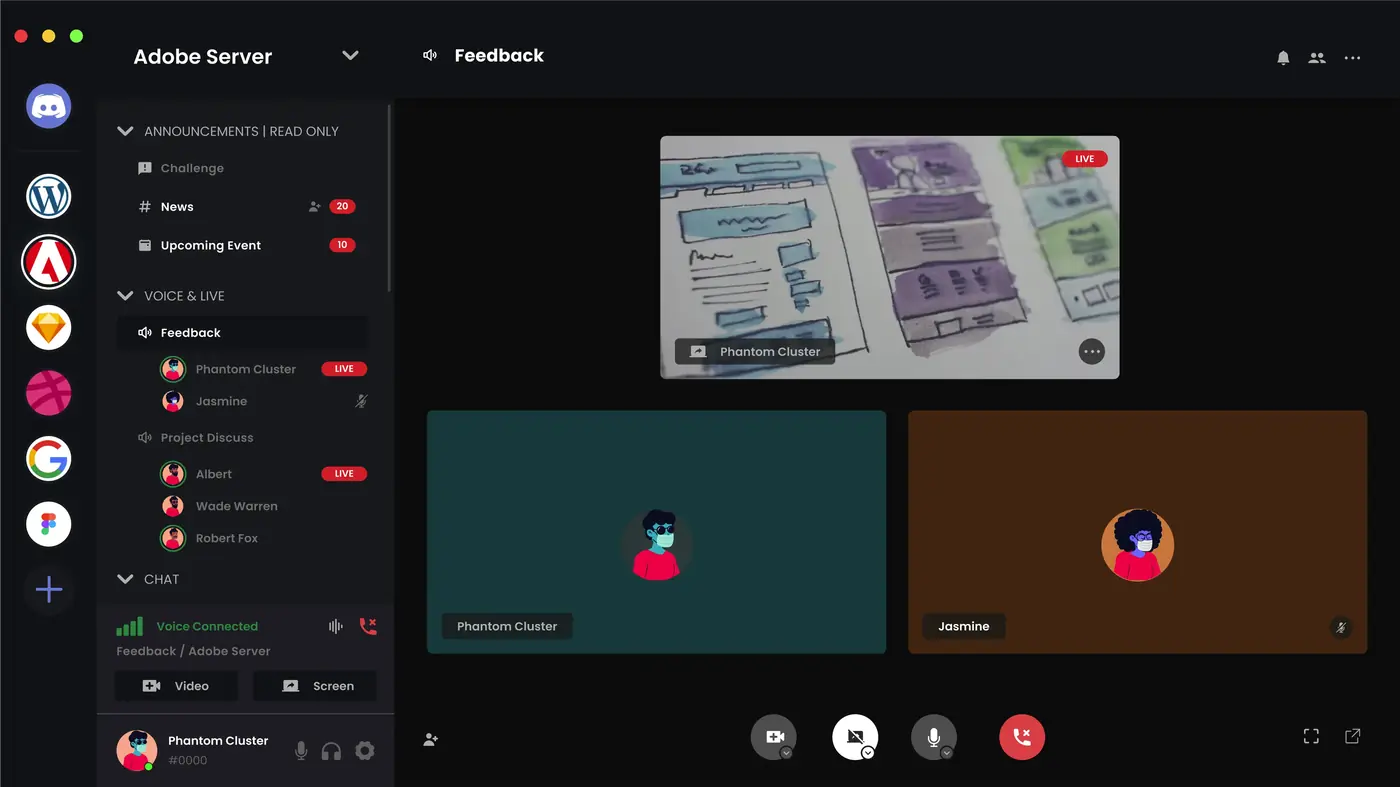Image resolution: width=1400 pixels, height=787 pixels.
Task: Open Discord home from server rail
Action: 49,106
